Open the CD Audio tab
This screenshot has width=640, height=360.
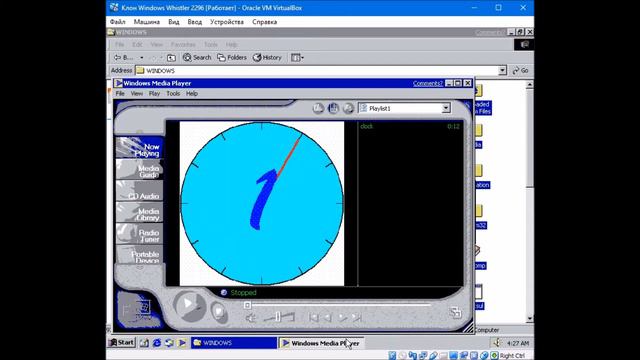pos(140,191)
